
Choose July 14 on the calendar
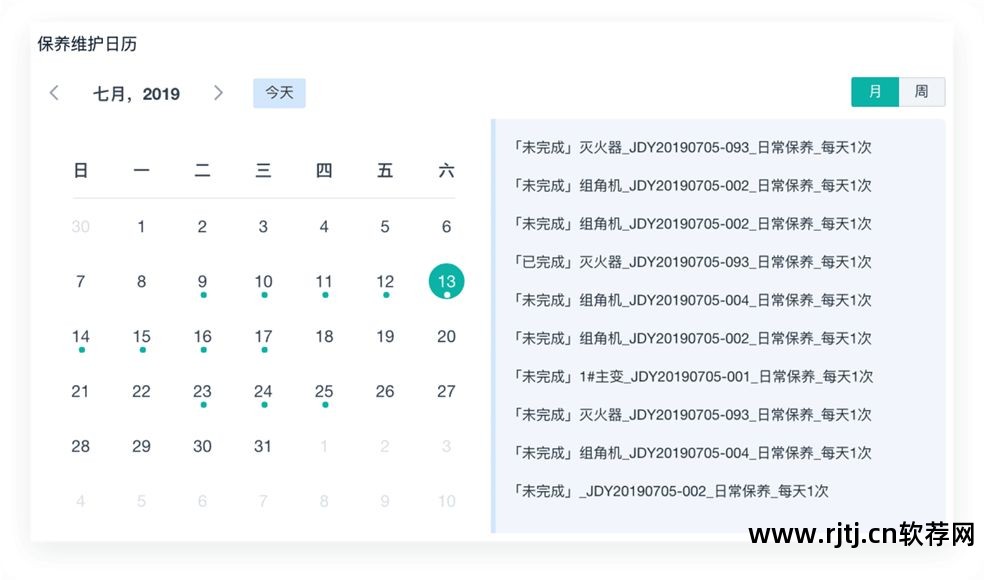click(x=80, y=336)
